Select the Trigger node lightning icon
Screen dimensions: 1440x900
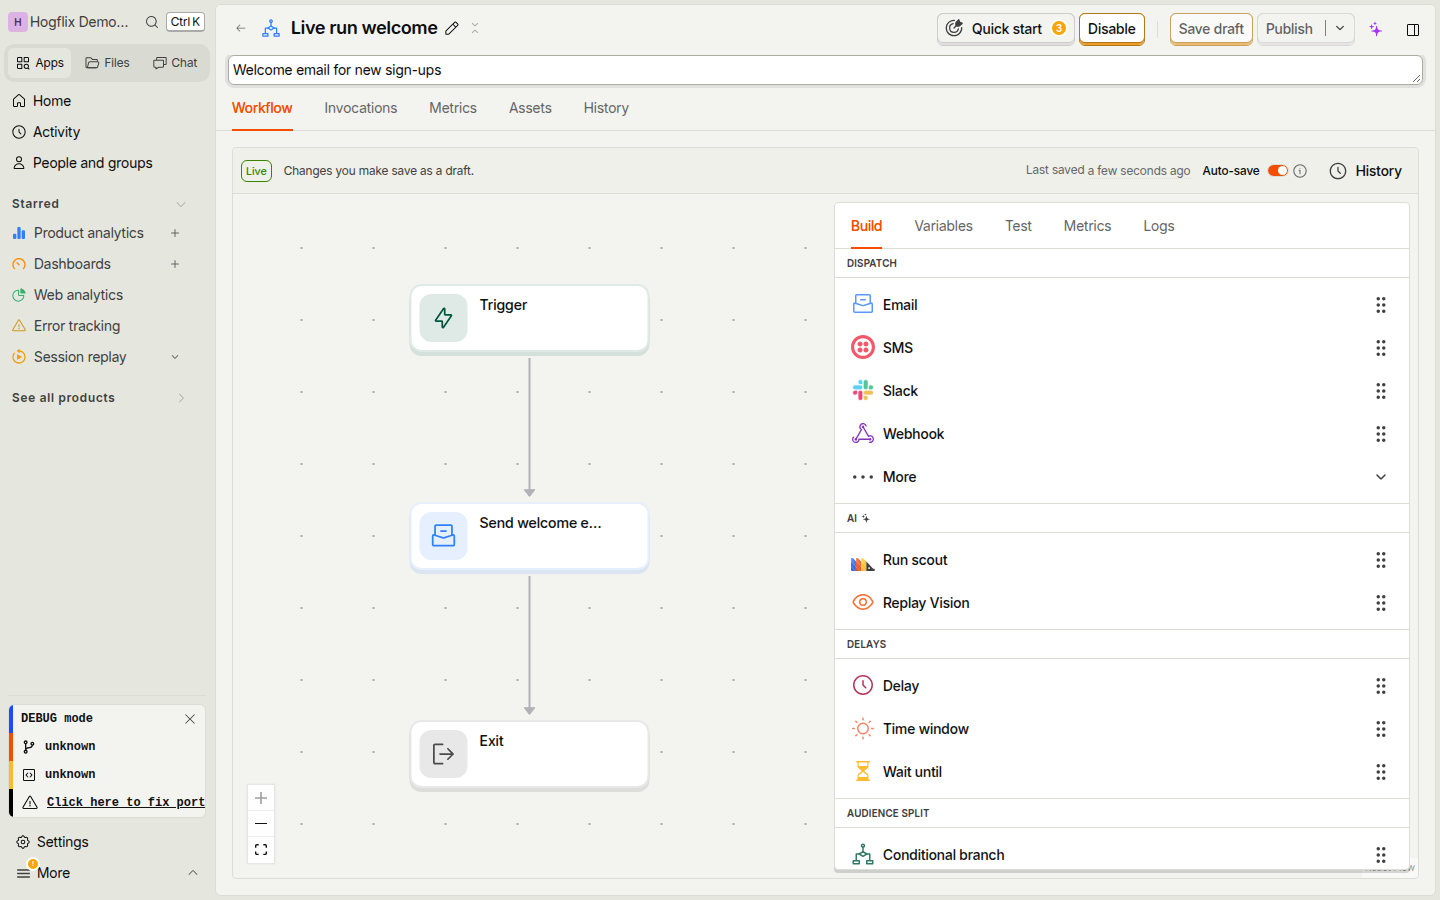pyautogui.click(x=443, y=318)
